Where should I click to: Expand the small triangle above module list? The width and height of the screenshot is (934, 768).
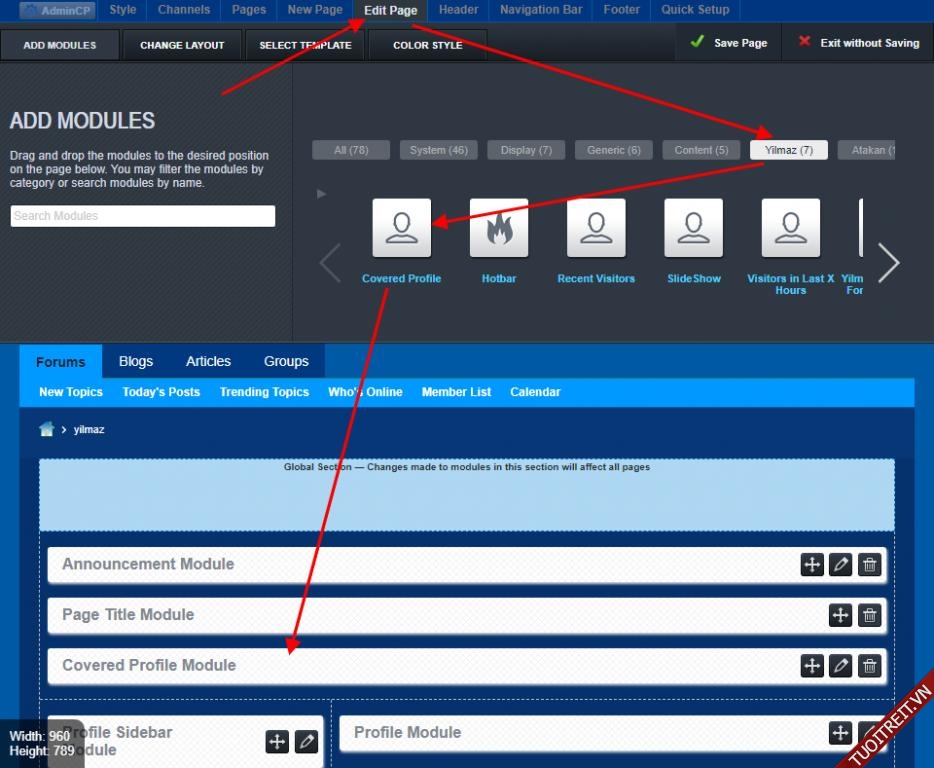click(x=321, y=193)
